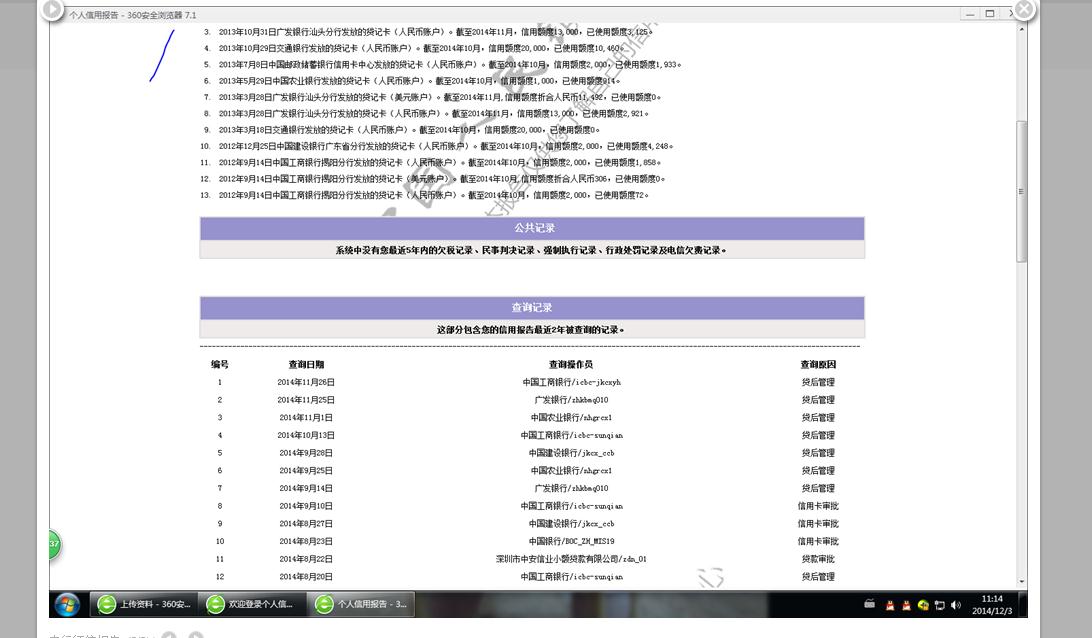This screenshot has height=638, width=1092.
Task: Click the scrollbar up arrow of the browser
Action: (x=1021, y=29)
